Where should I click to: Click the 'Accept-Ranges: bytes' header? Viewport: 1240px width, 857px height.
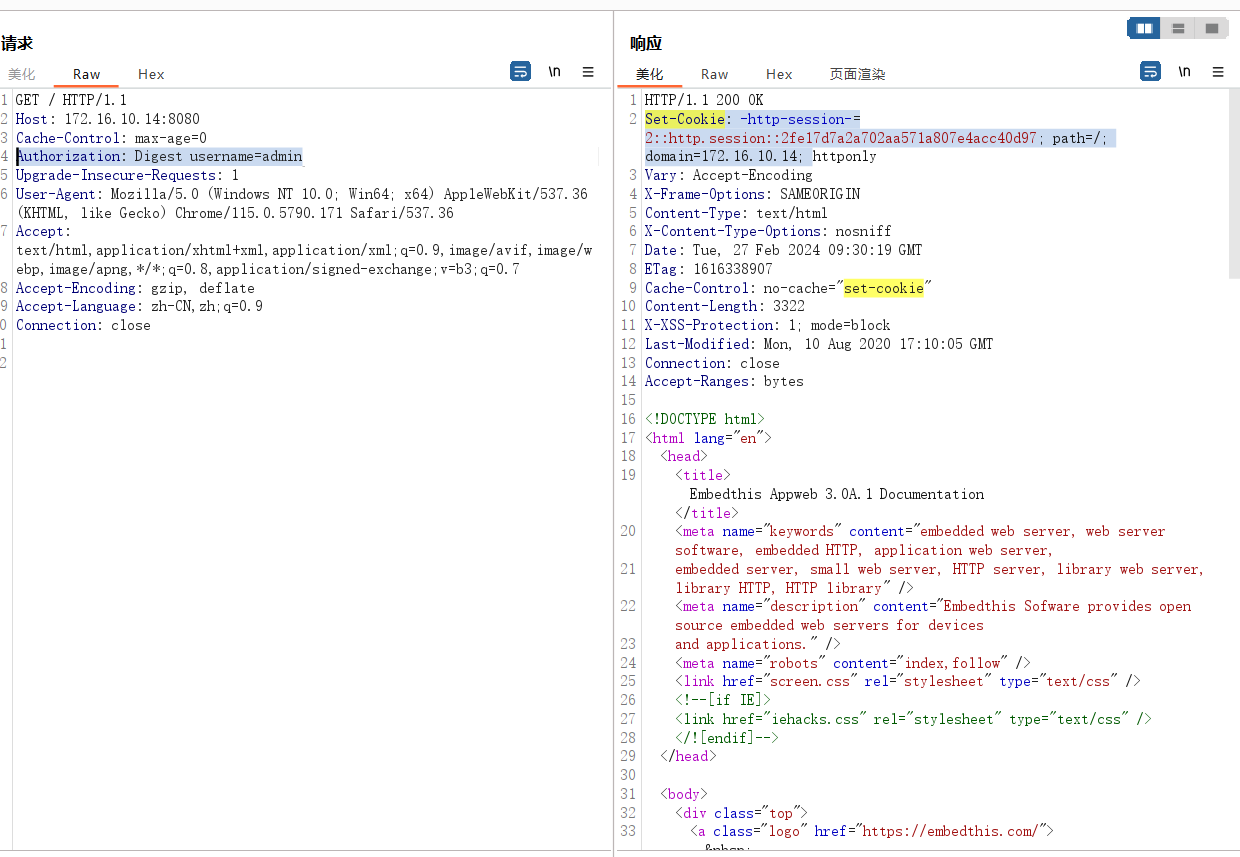(x=724, y=381)
